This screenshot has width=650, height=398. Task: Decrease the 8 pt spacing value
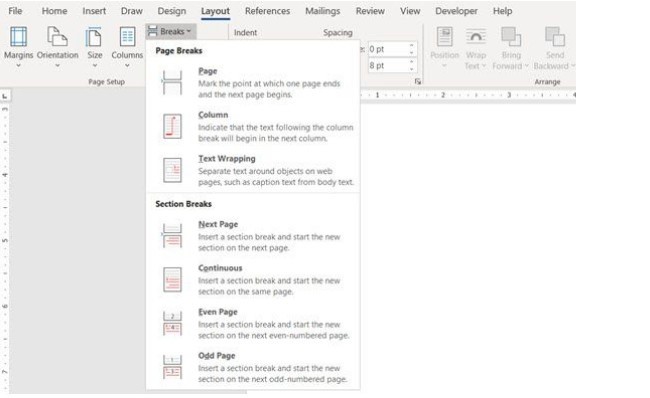(412, 69)
